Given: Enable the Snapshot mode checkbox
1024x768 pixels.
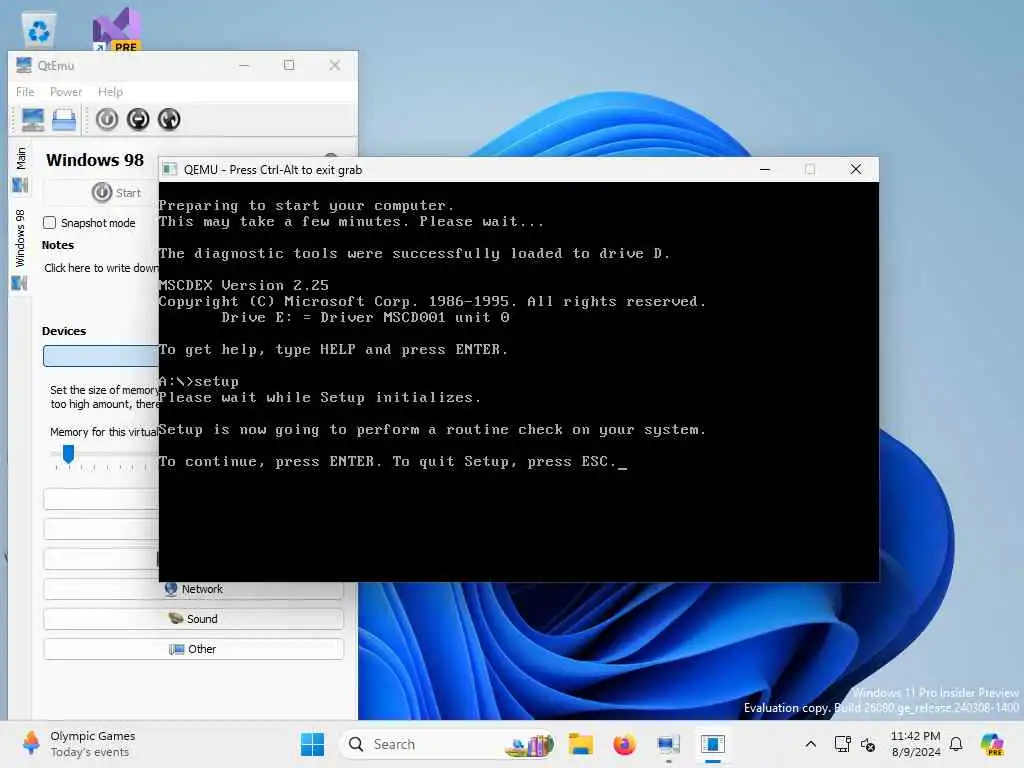Looking at the screenshot, I should 50,223.
